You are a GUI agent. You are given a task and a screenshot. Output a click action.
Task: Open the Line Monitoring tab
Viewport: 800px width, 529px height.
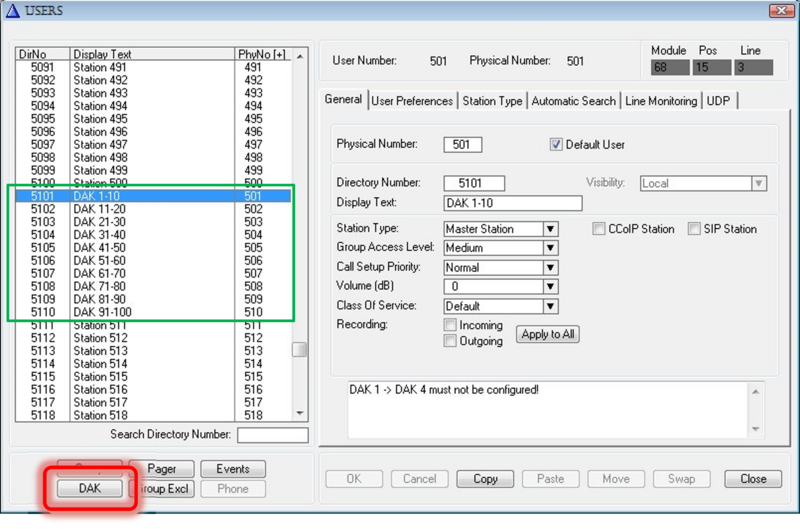(x=661, y=101)
